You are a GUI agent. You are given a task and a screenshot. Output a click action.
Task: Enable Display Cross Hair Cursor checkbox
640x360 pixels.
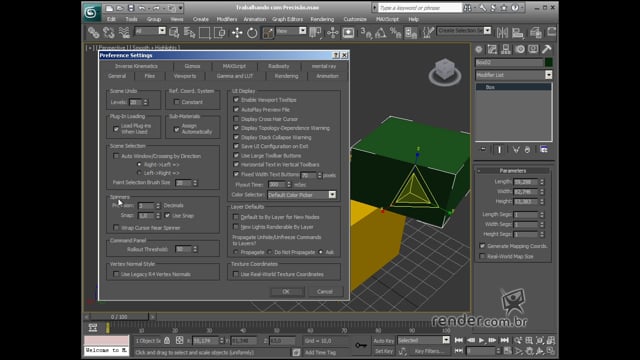point(236,119)
